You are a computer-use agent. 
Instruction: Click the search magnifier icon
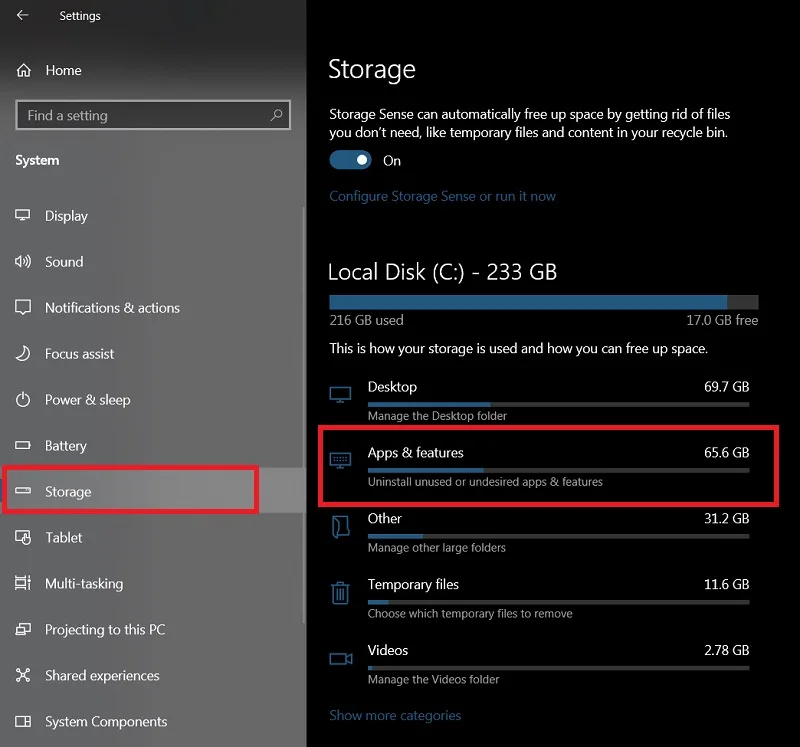(276, 115)
